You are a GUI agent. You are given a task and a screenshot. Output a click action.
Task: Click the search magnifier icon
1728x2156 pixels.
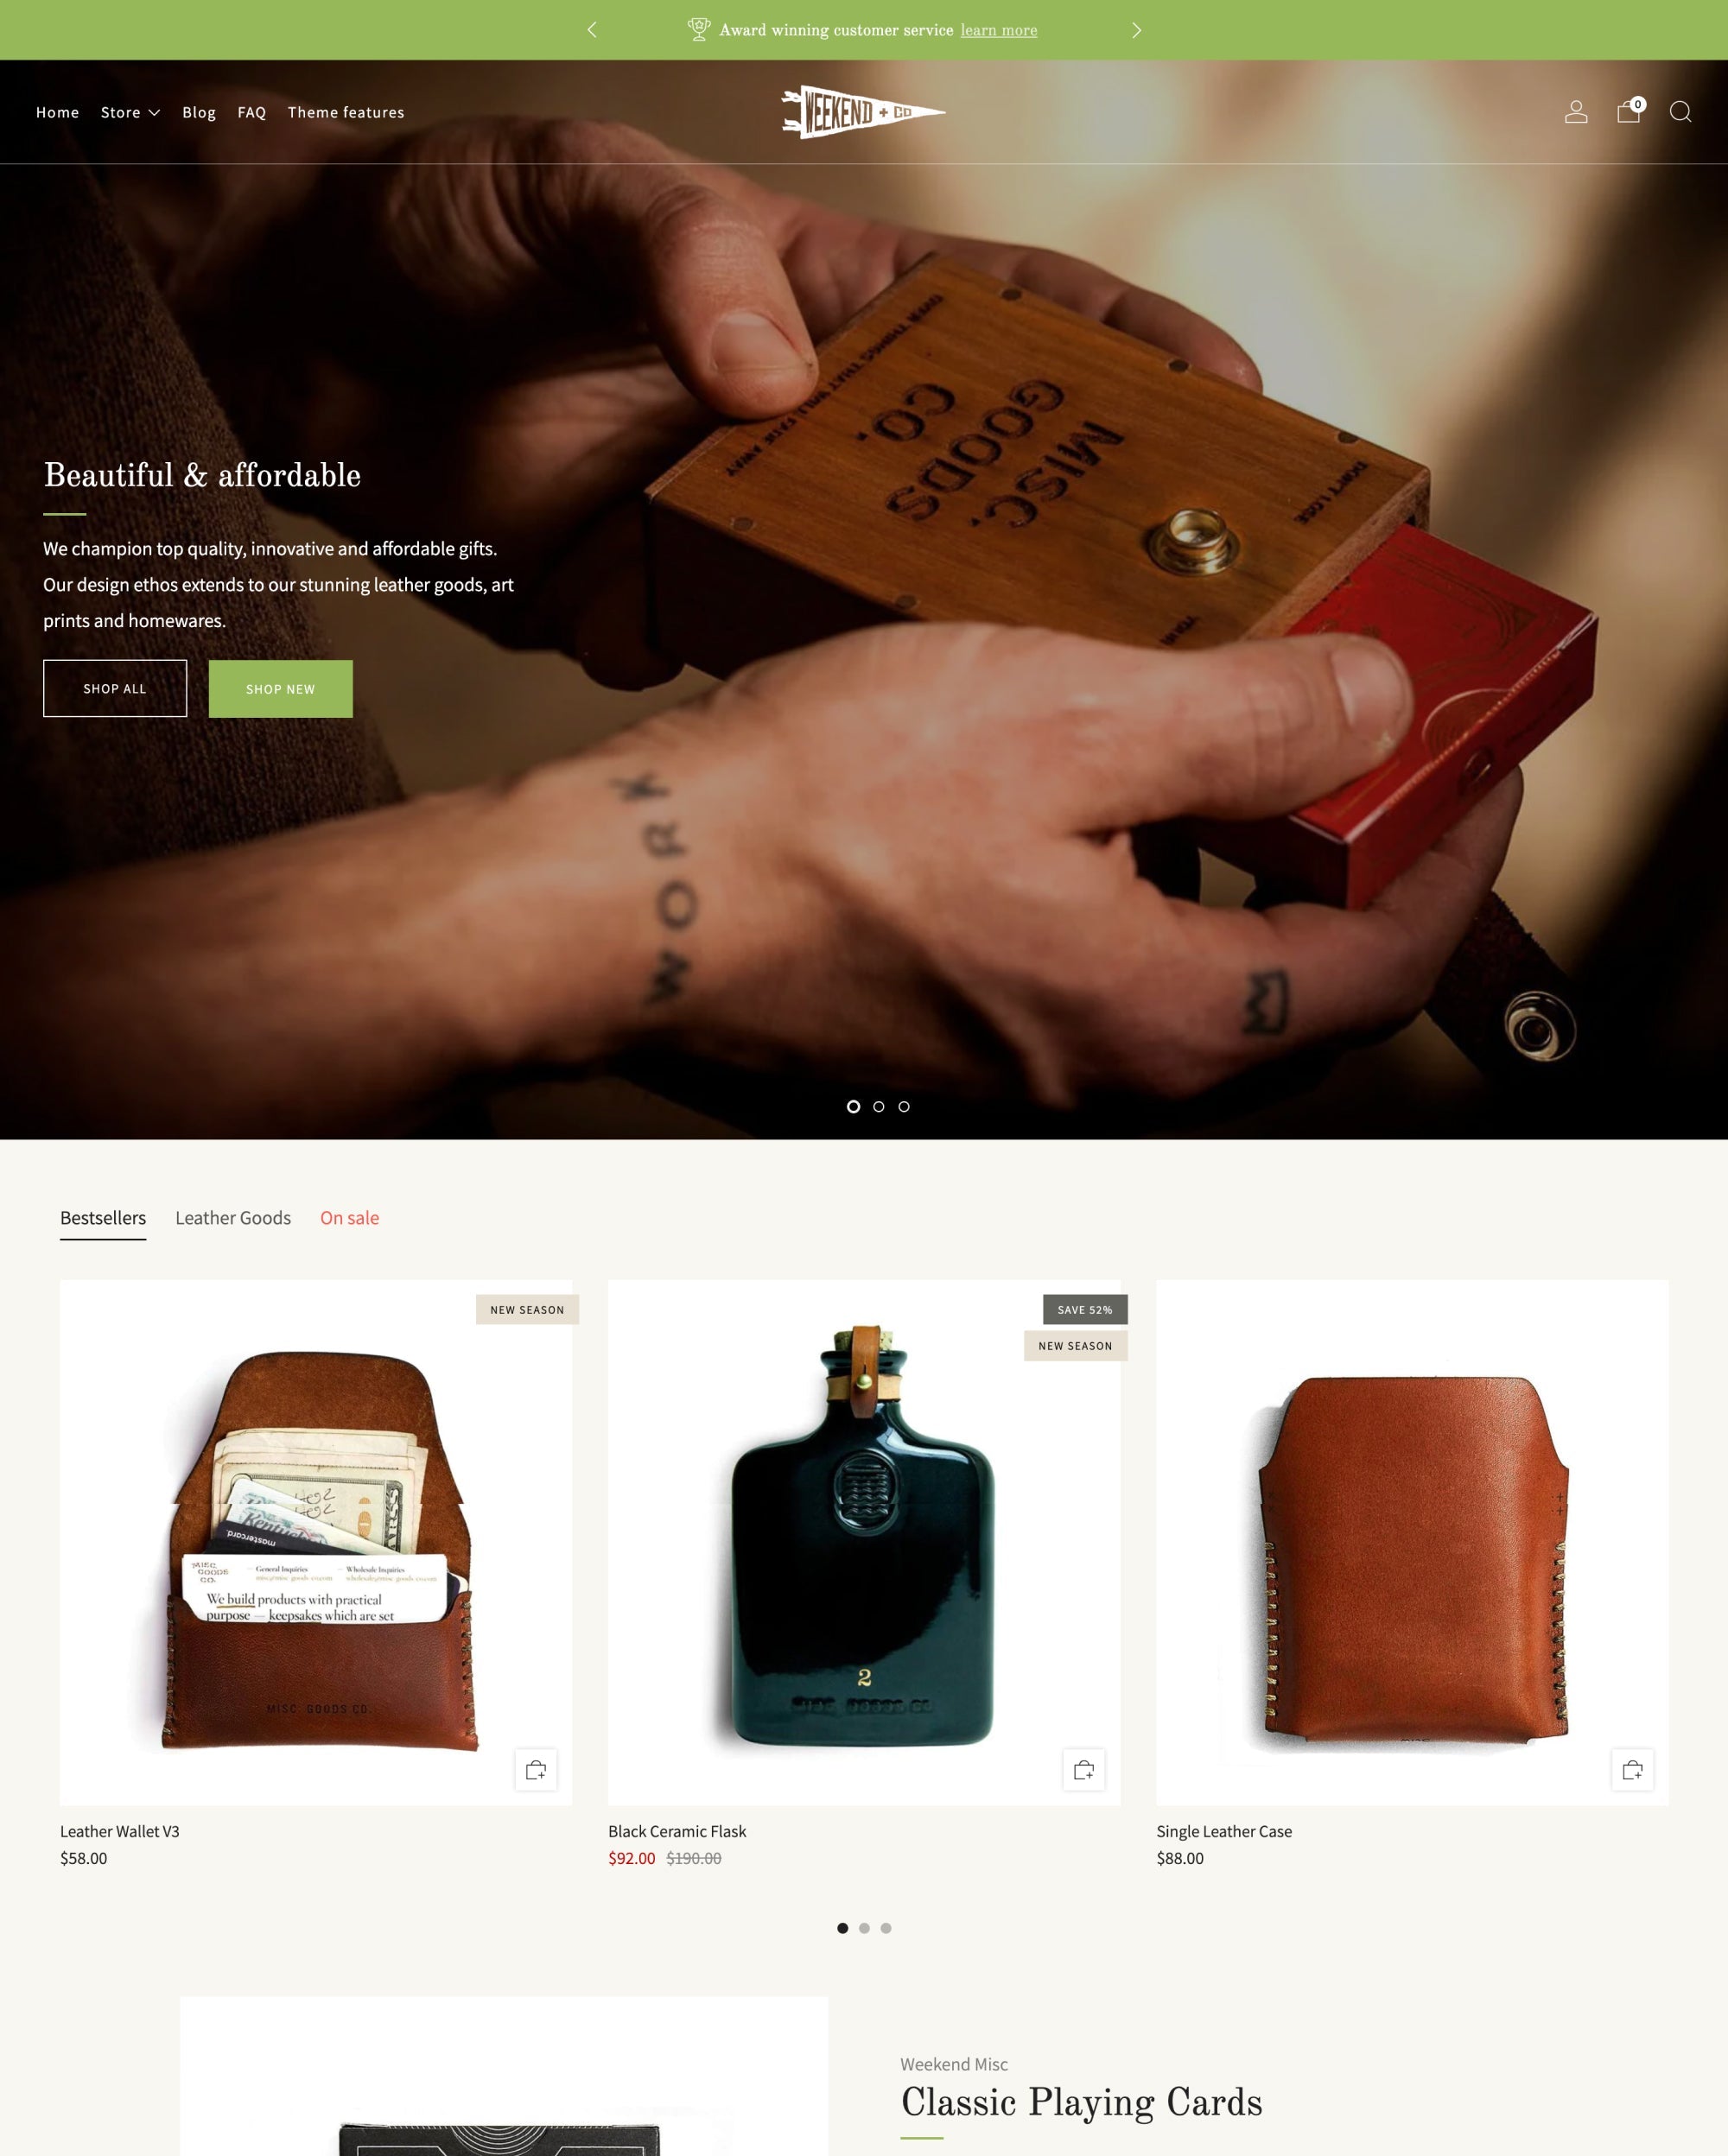pos(1680,111)
